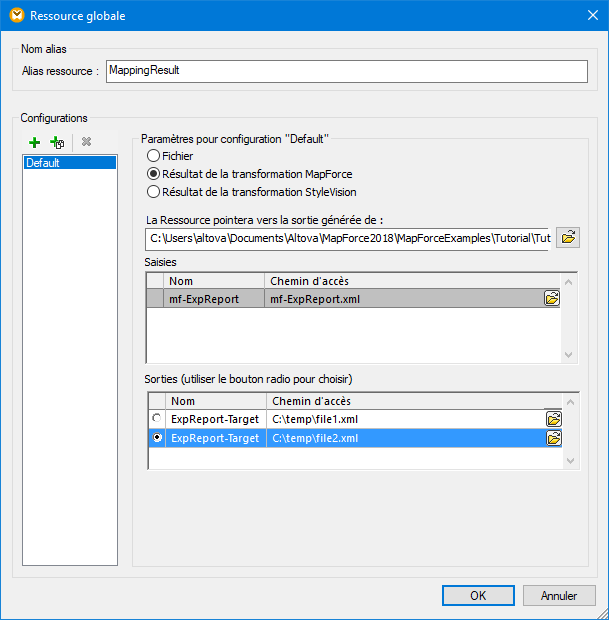
Task: Browse folder icon for file1.xml output
Action: [x=552, y=419]
